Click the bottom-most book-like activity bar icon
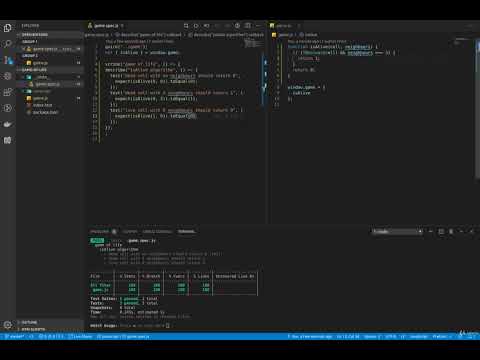The image size is (480, 360). coord(8,140)
